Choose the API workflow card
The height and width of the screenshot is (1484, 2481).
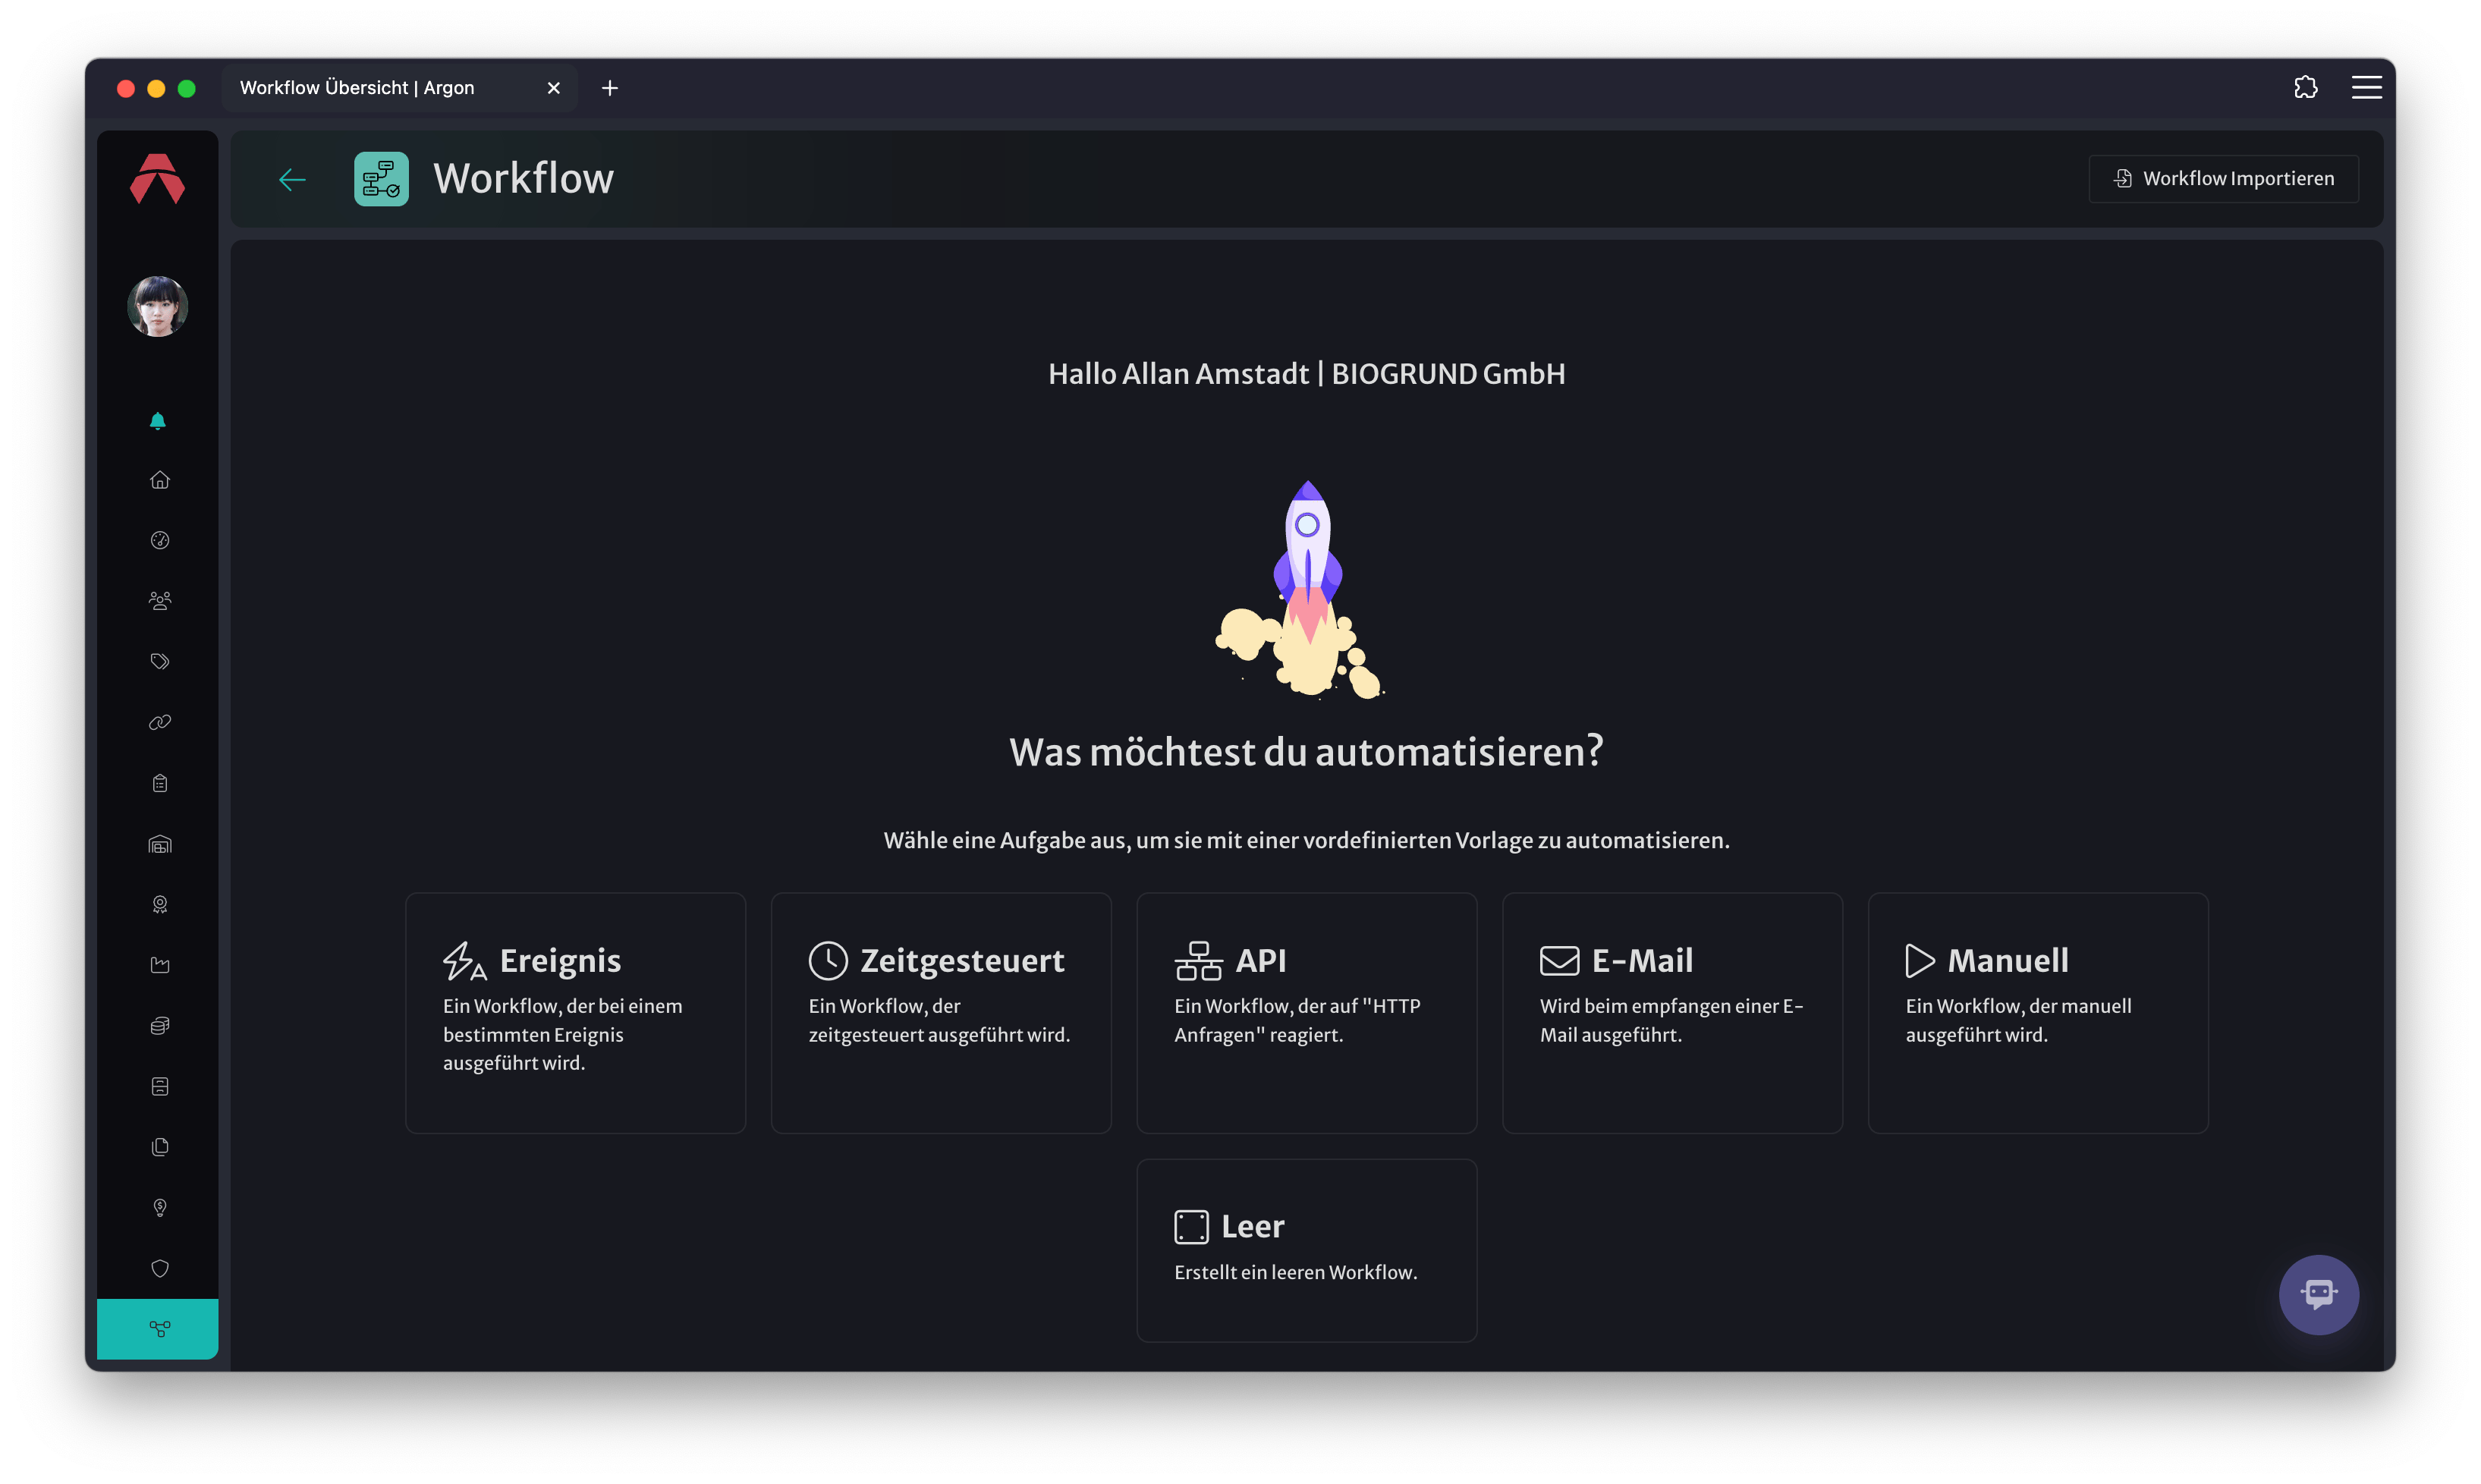pos(1306,1013)
